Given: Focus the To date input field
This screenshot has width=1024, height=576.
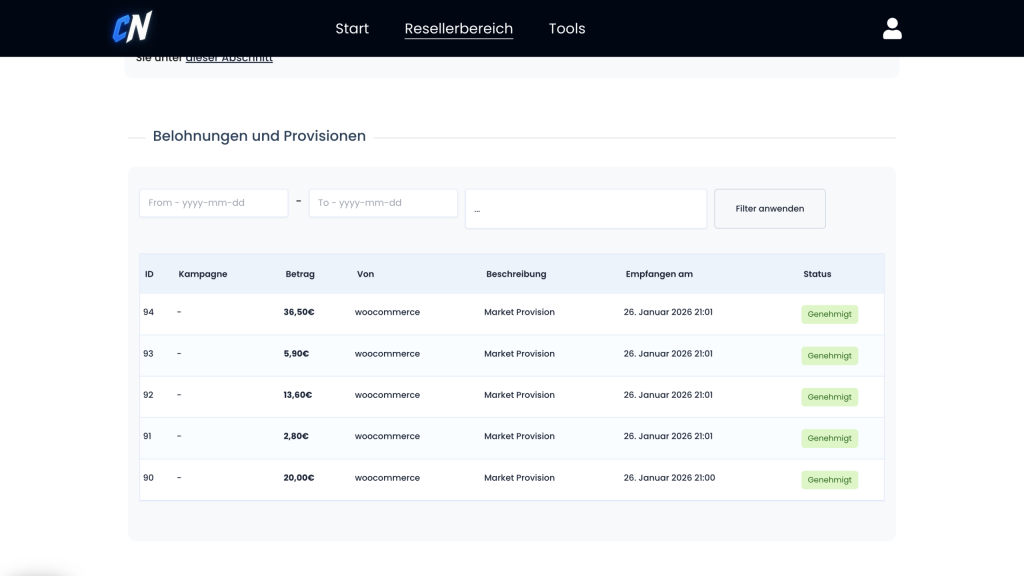Looking at the screenshot, I should coord(383,203).
